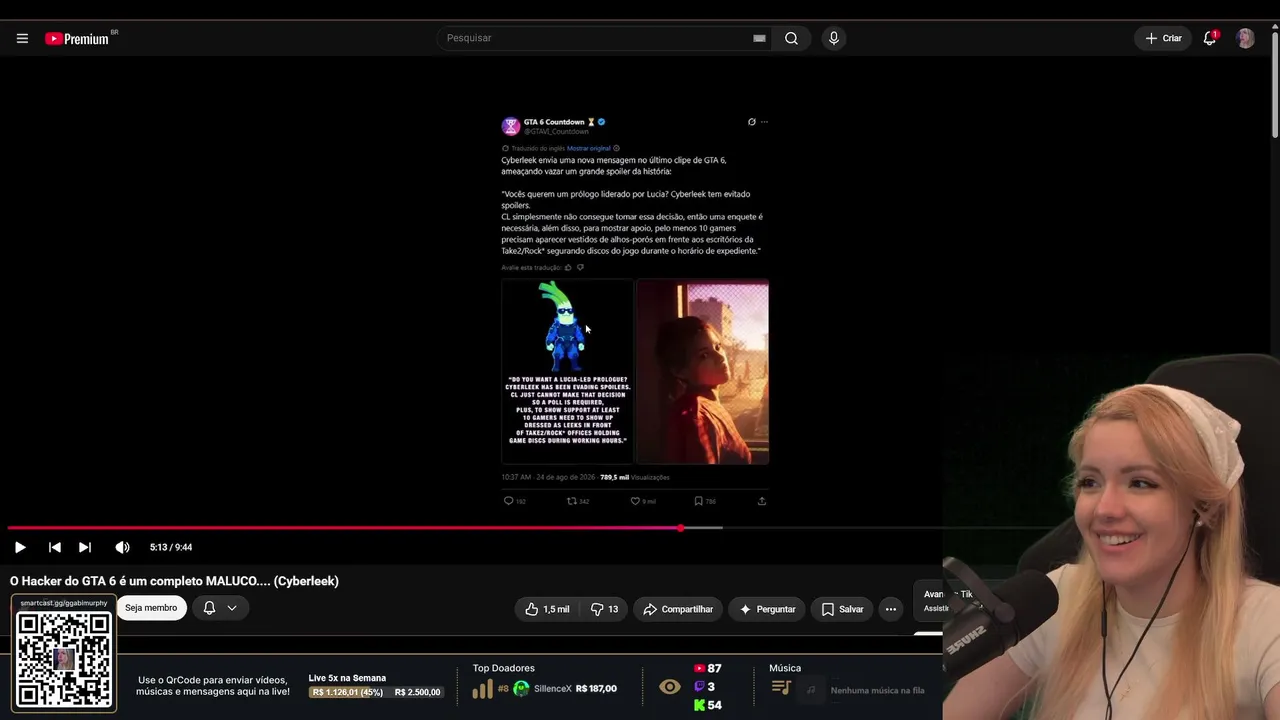Dislike the video showing 13

coord(604,609)
